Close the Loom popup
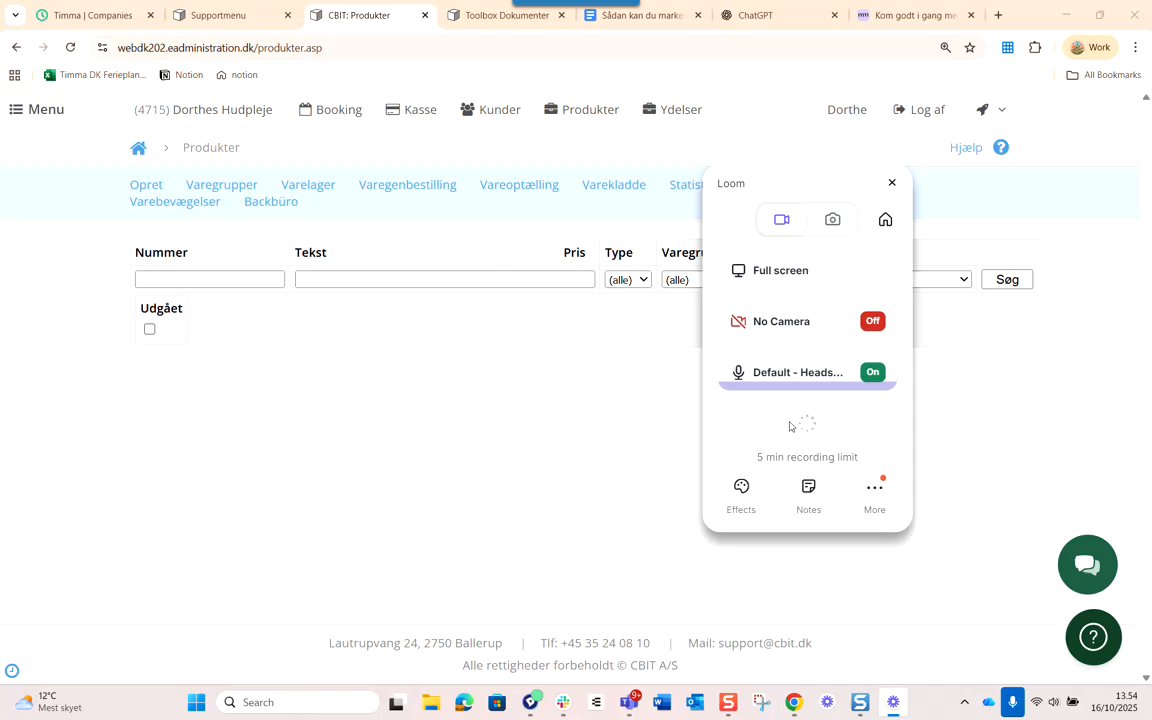Screen dimensions: 1152x720 (x=892, y=182)
